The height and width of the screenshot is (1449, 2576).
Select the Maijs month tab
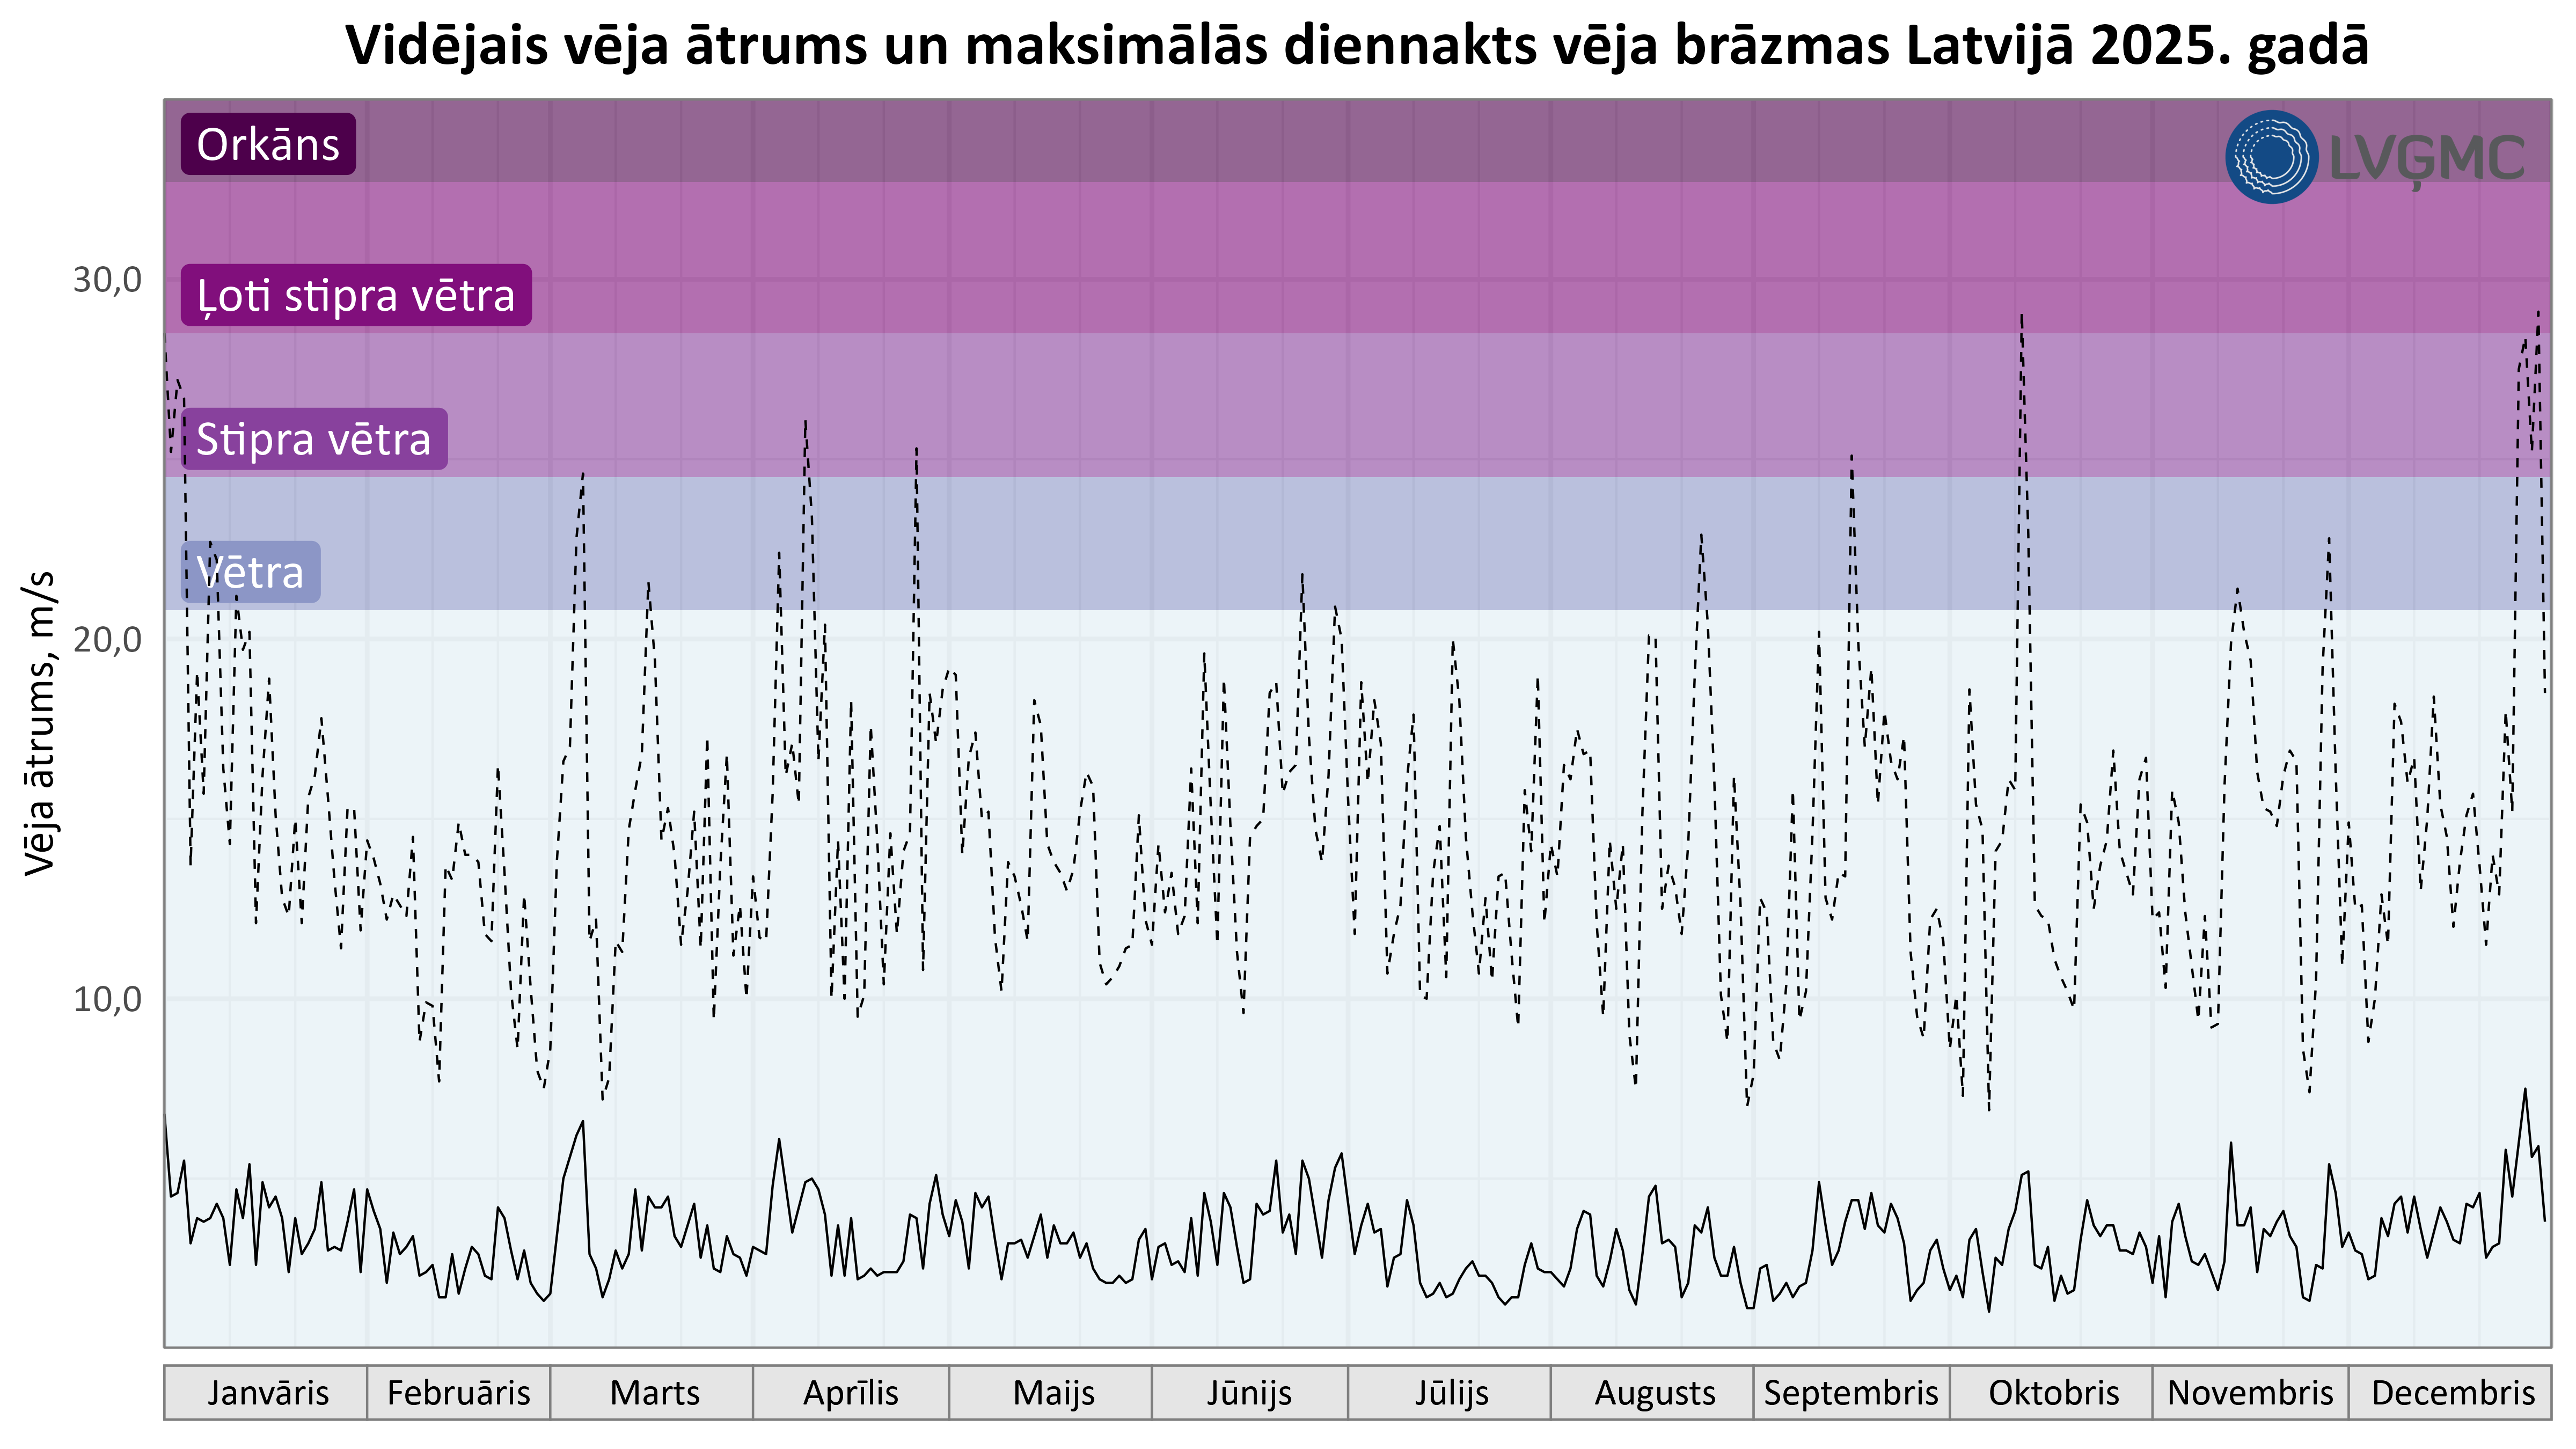coord(1053,1392)
